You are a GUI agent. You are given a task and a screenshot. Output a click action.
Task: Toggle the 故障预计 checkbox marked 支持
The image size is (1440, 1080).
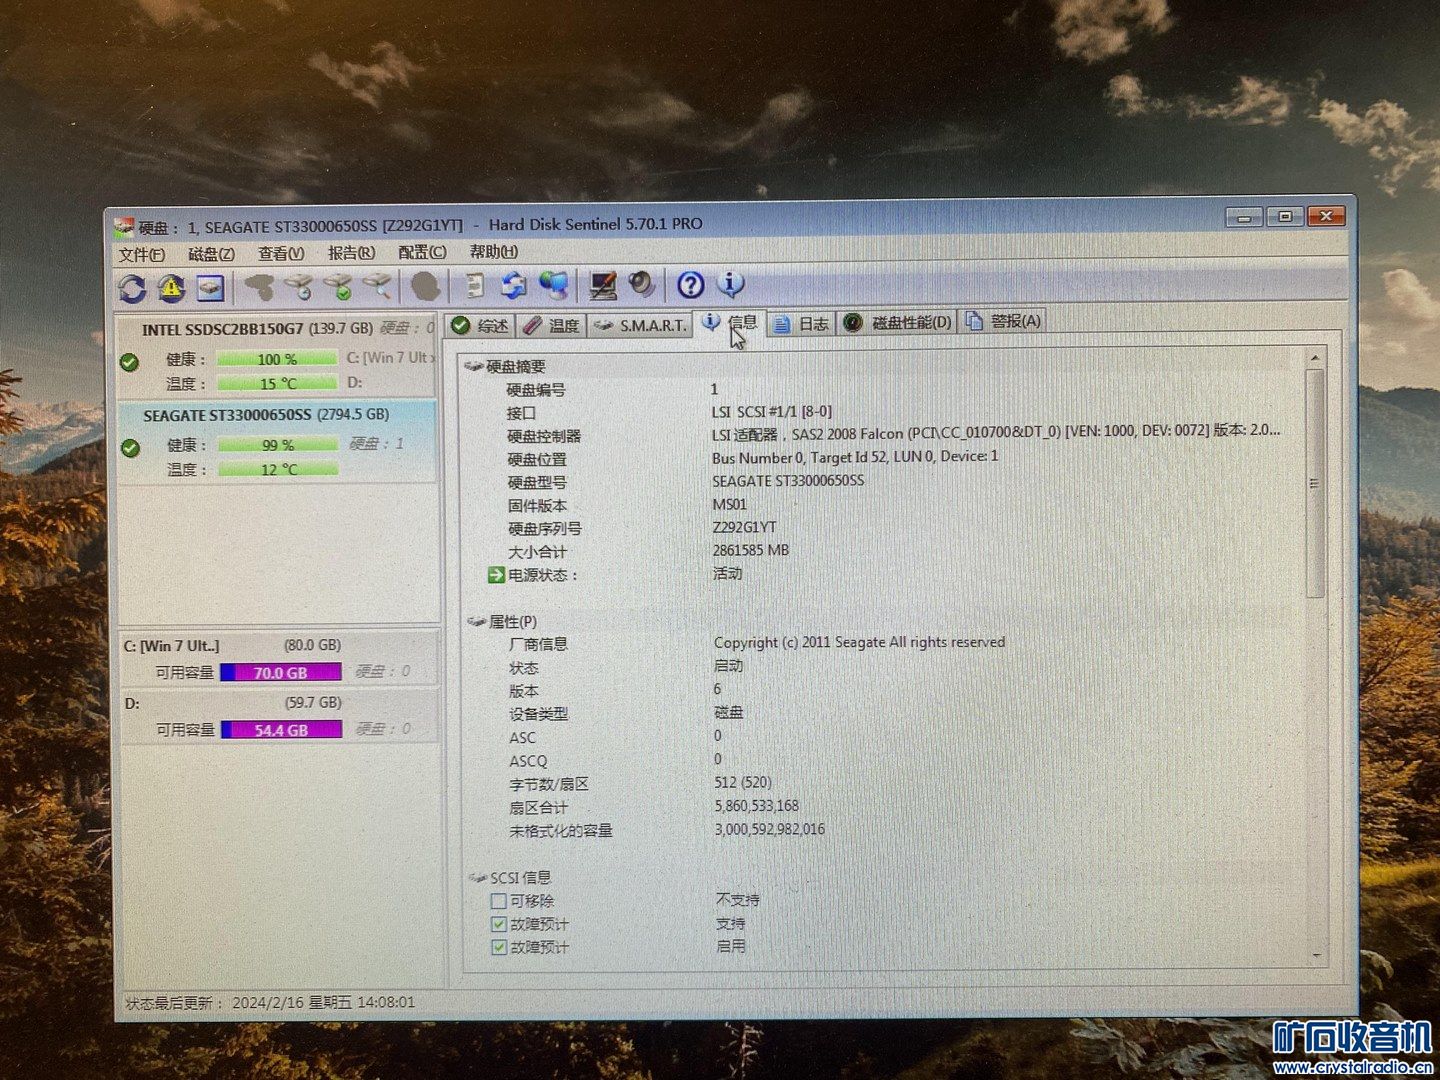(499, 924)
